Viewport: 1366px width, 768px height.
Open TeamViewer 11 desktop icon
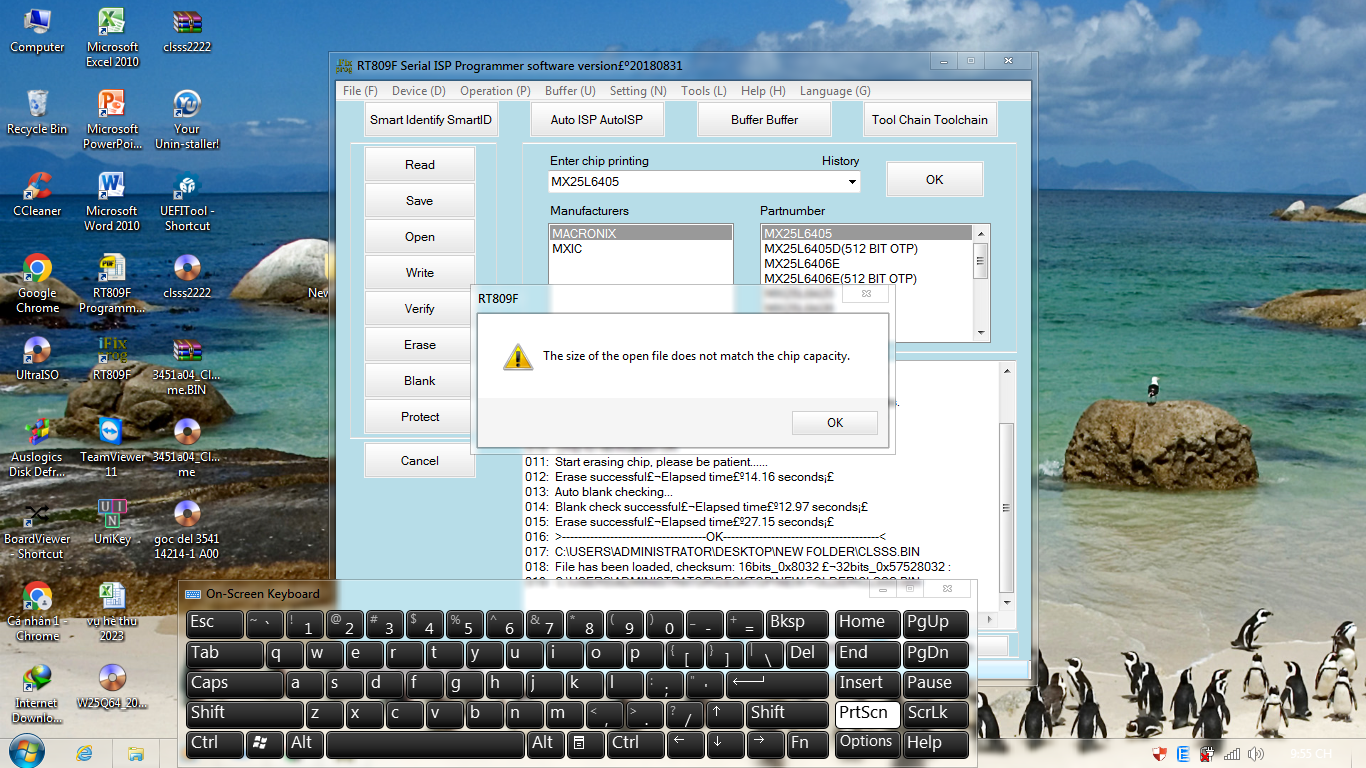tap(112, 447)
